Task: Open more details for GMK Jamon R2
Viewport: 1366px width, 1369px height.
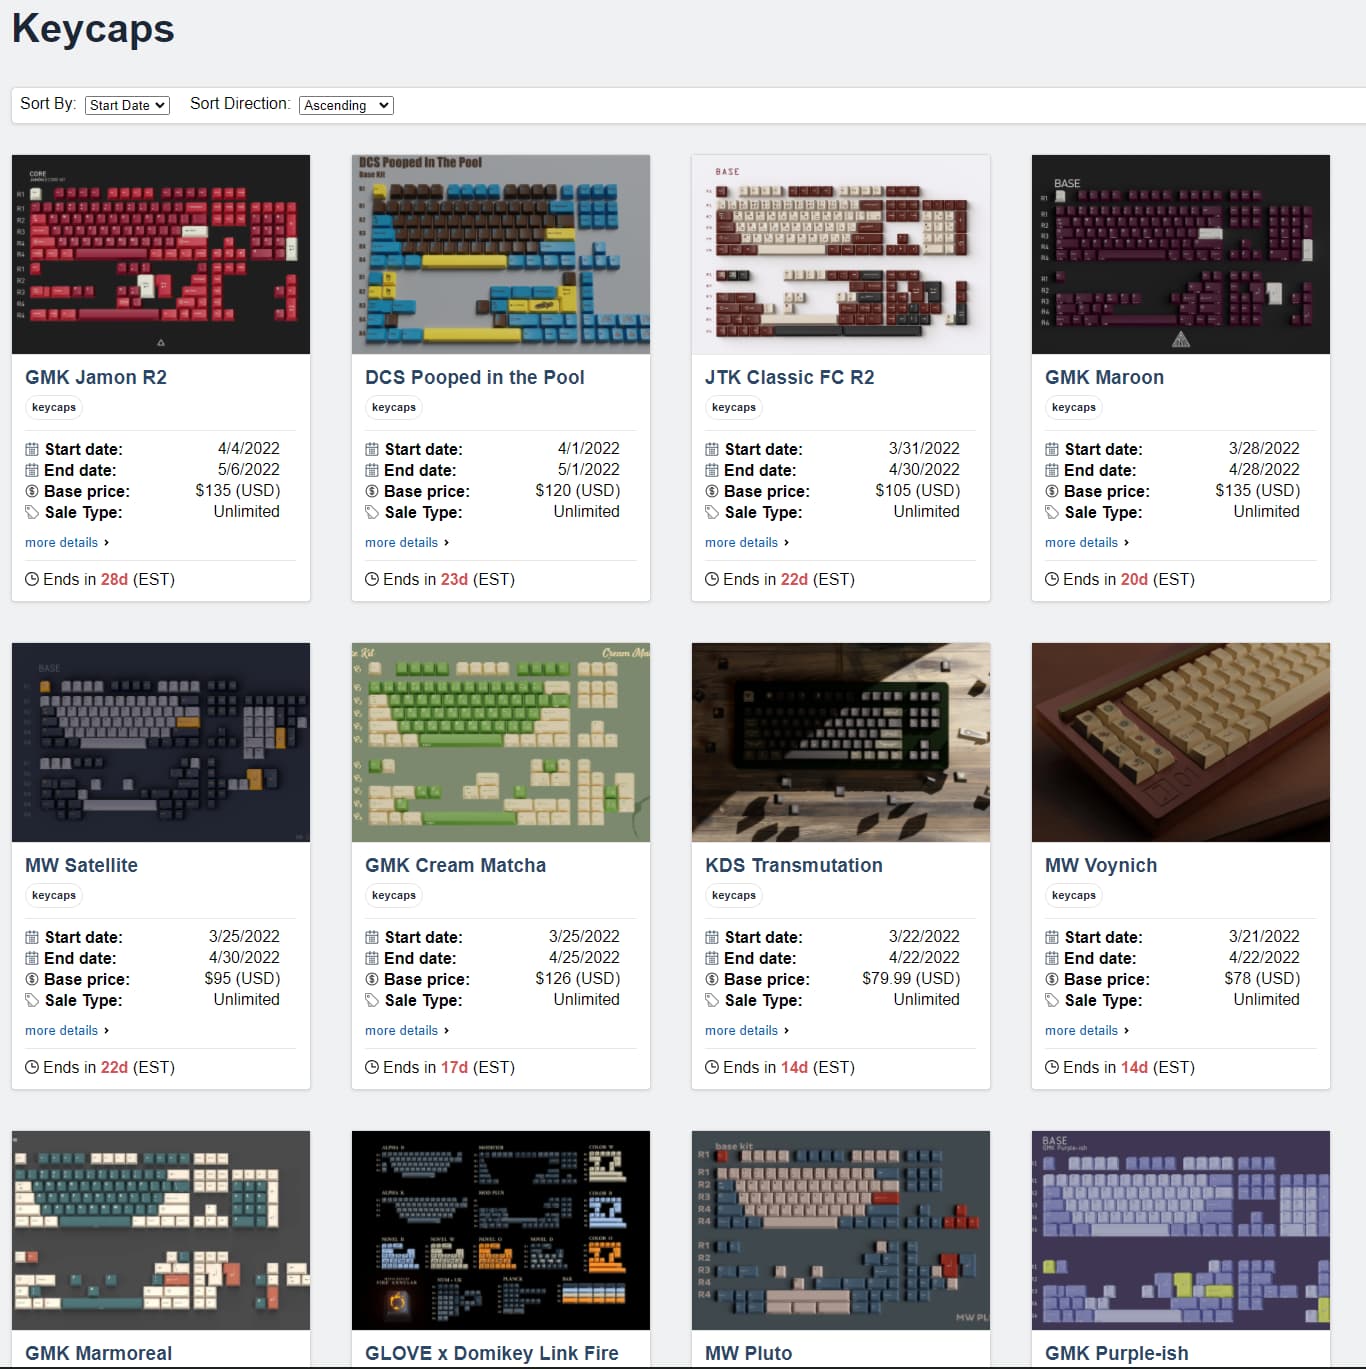Action: pyautogui.click(x=67, y=542)
